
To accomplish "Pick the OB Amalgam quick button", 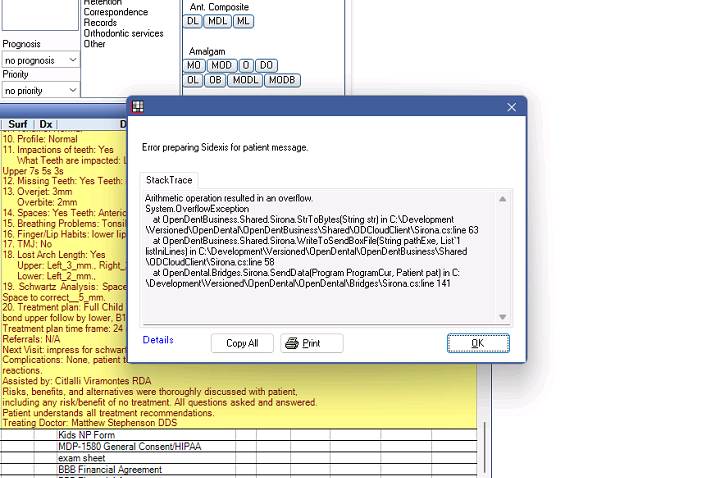I will click(215, 80).
